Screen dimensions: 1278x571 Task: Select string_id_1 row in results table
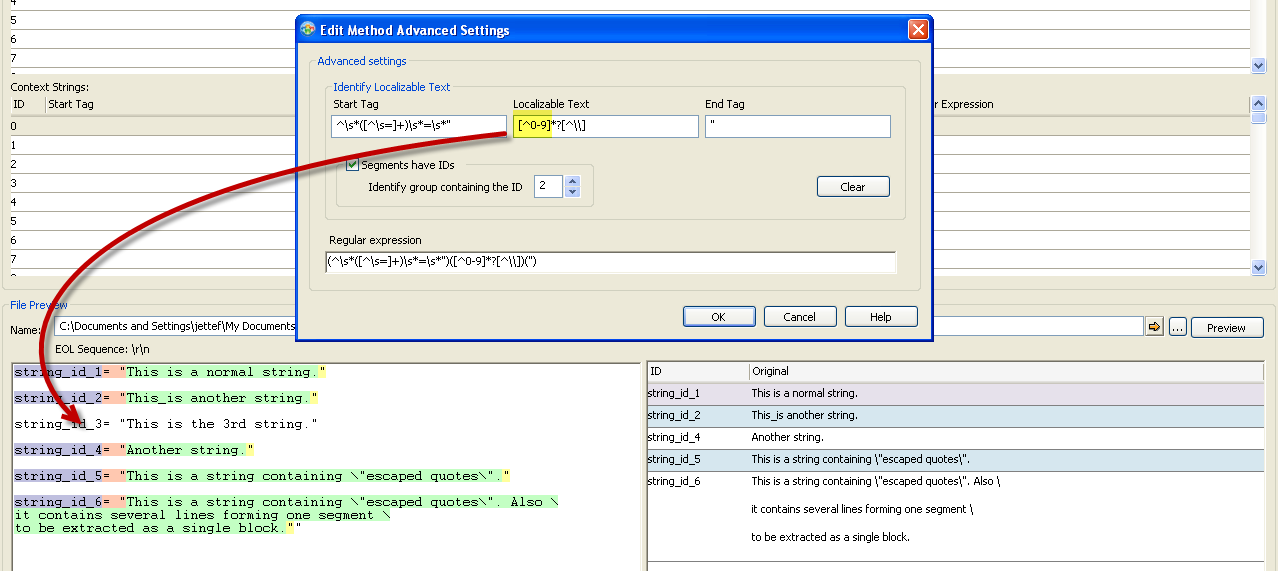point(955,393)
